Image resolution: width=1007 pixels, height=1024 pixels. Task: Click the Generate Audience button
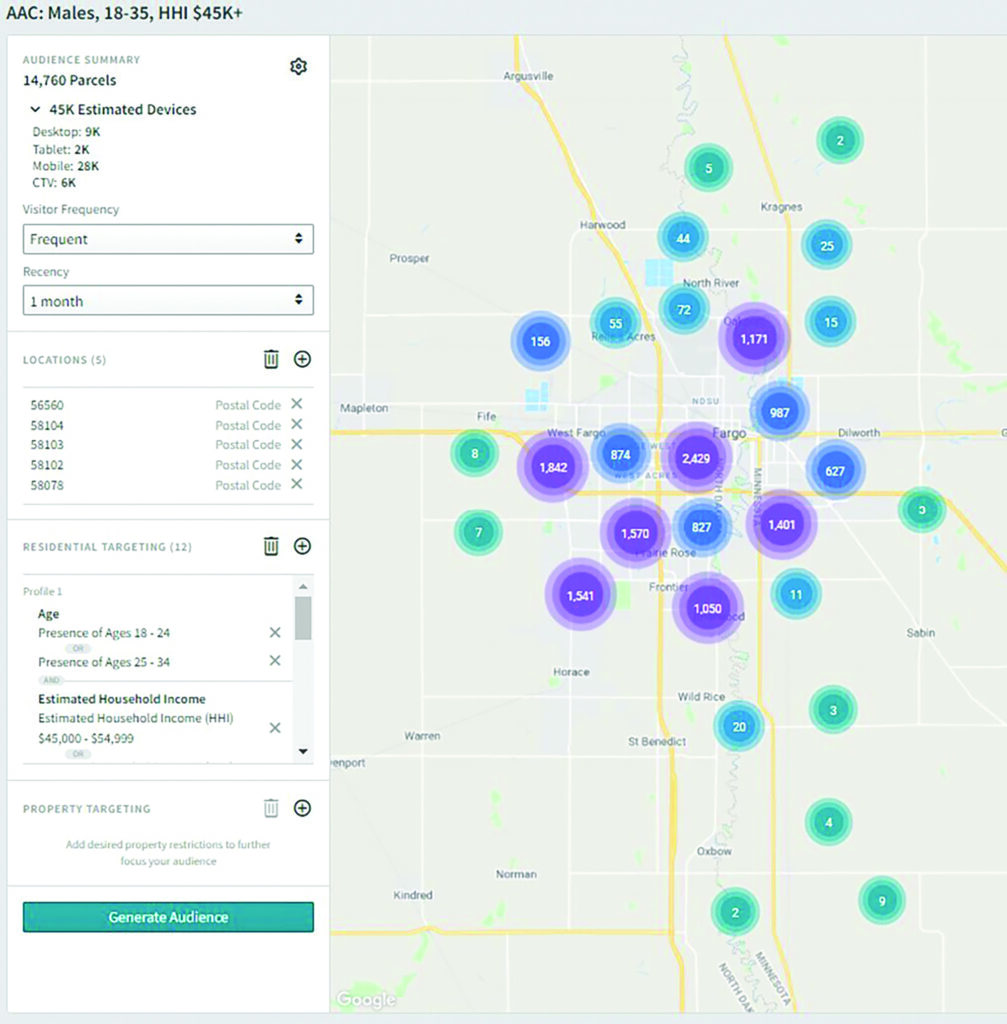point(168,917)
